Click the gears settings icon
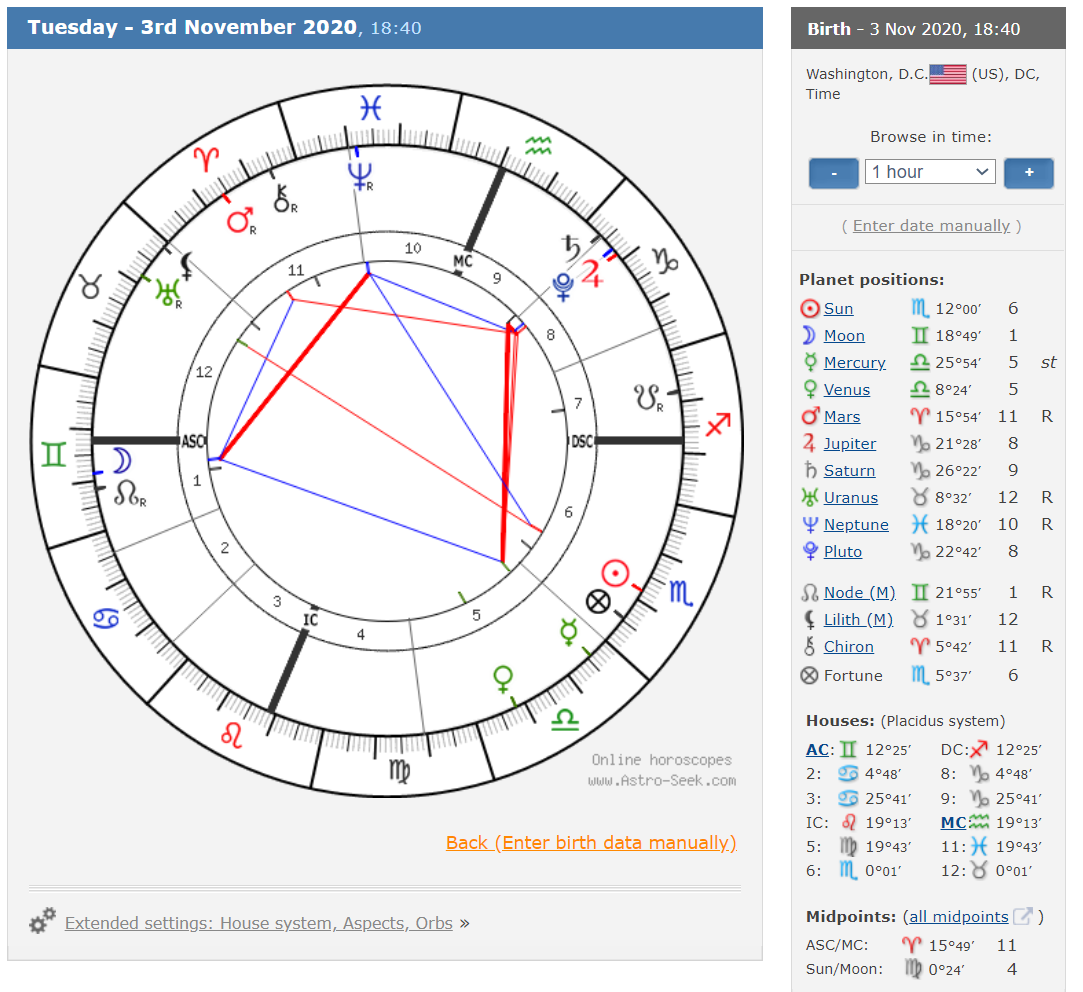This screenshot has width=1083, height=992. click(42, 921)
